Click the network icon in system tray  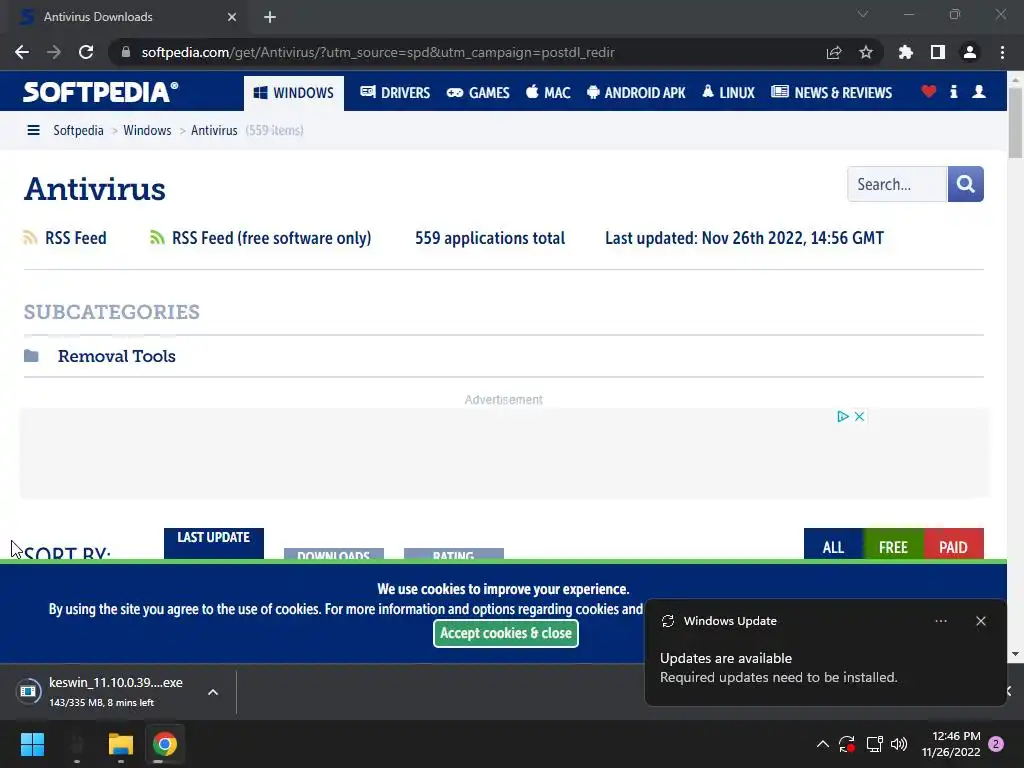pos(874,744)
